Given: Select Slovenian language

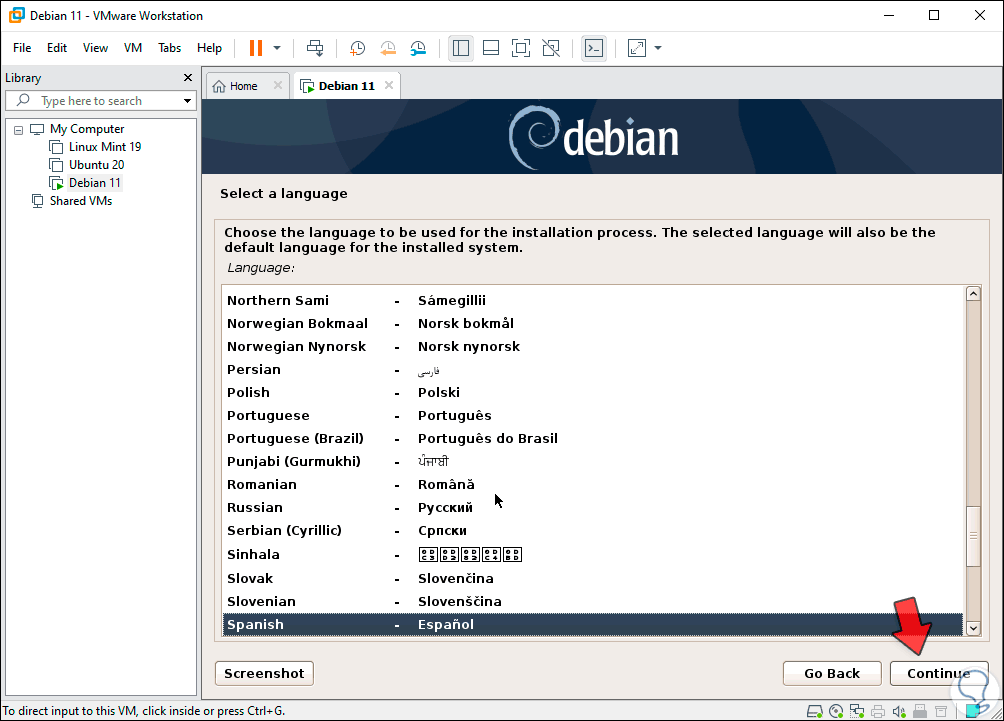Looking at the screenshot, I should click(x=592, y=601).
